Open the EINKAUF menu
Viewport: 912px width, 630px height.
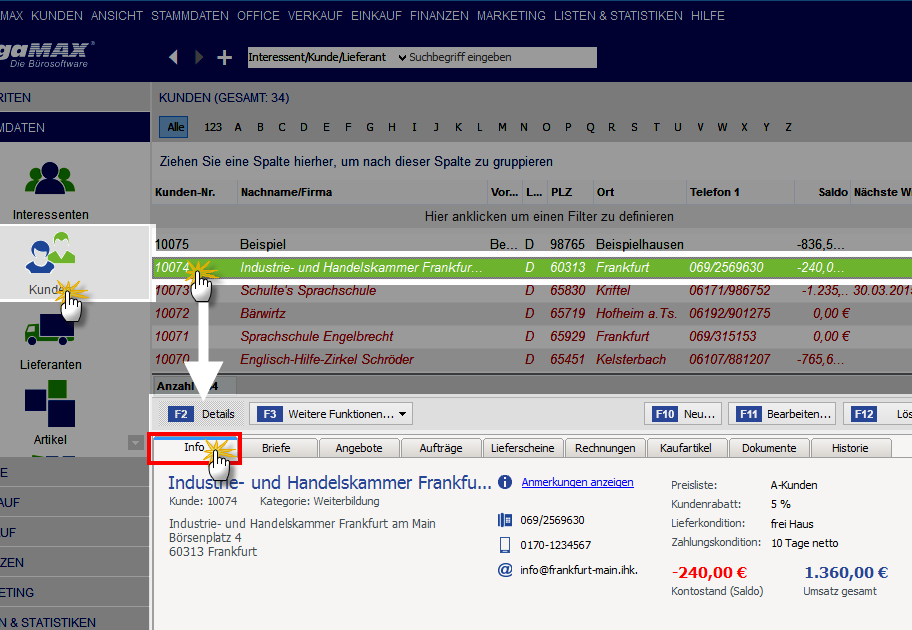376,16
